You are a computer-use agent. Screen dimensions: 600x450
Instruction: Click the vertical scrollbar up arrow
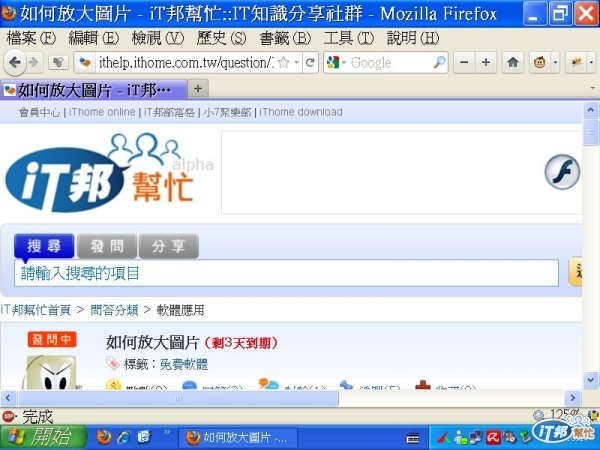pyautogui.click(x=590, y=110)
